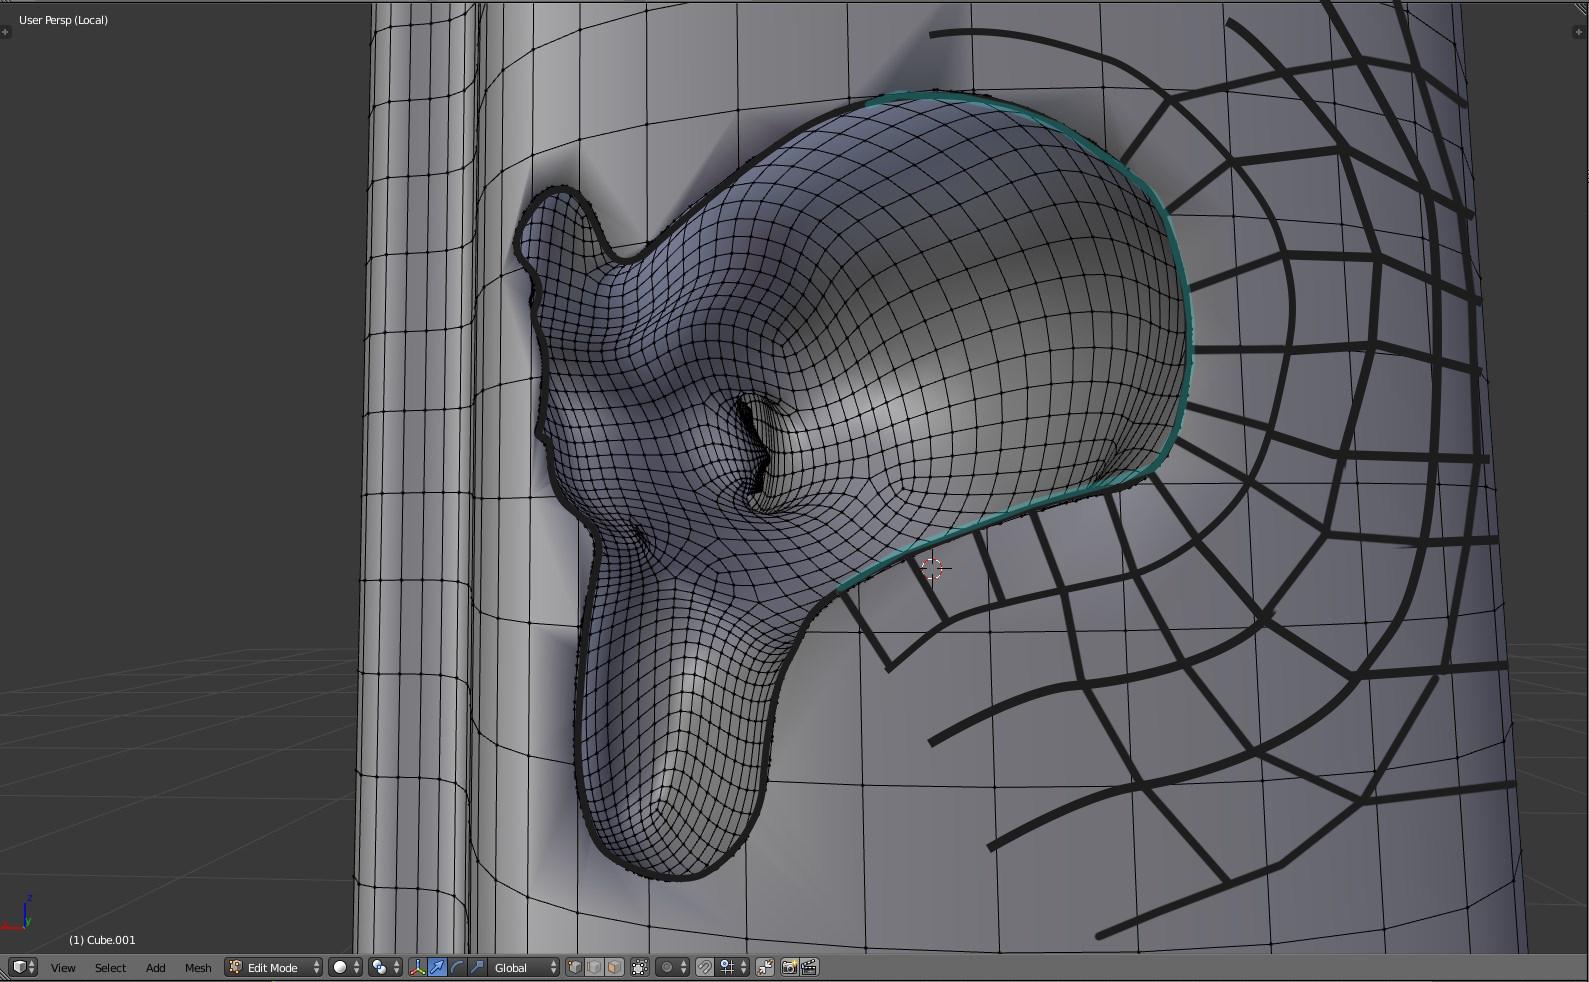Expand the properties region plus widget
The height and width of the screenshot is (982, 1589).
click(x=1580, y=32)
